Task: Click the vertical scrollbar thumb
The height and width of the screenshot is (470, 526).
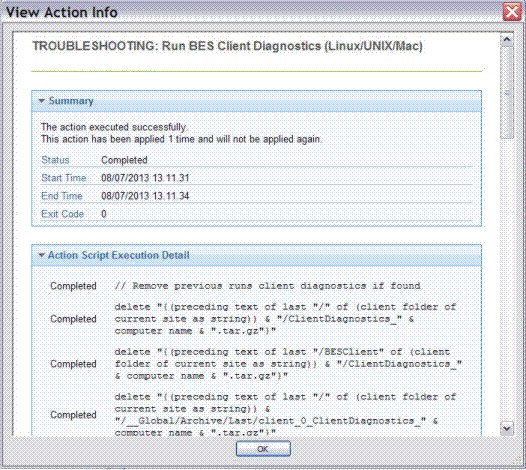Action: (x=507, y=92)
